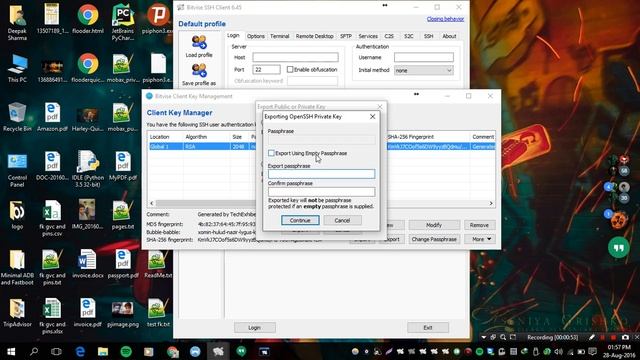Select the Recycle Bin desktop icon
Screen dimensions: 640x360
click(x=17, y=117)
